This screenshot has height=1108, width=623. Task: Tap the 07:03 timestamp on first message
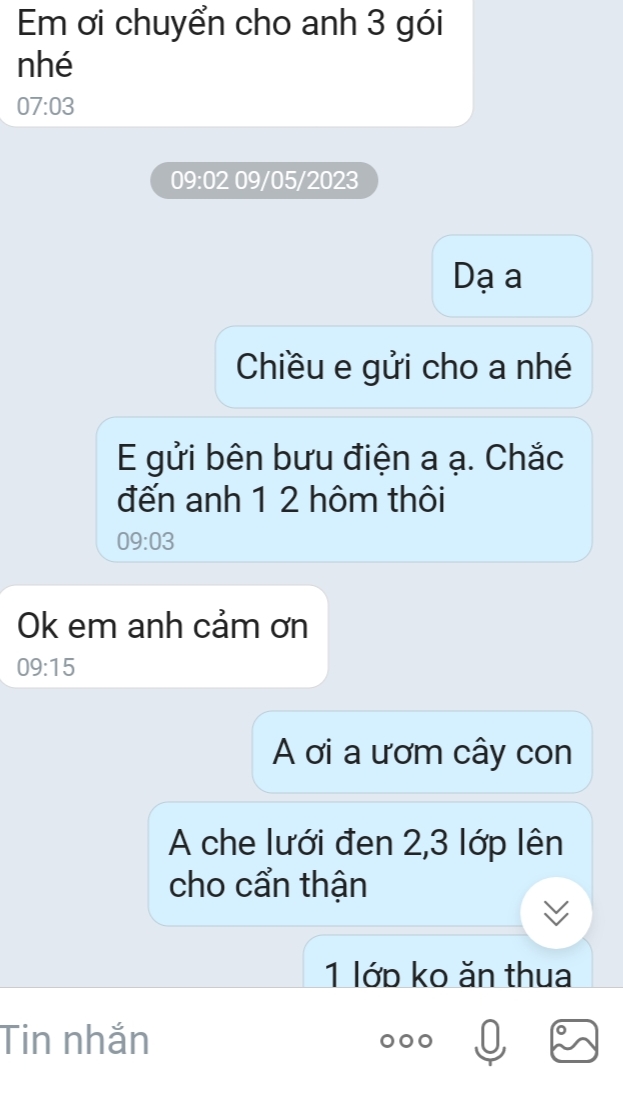(46, 107)
